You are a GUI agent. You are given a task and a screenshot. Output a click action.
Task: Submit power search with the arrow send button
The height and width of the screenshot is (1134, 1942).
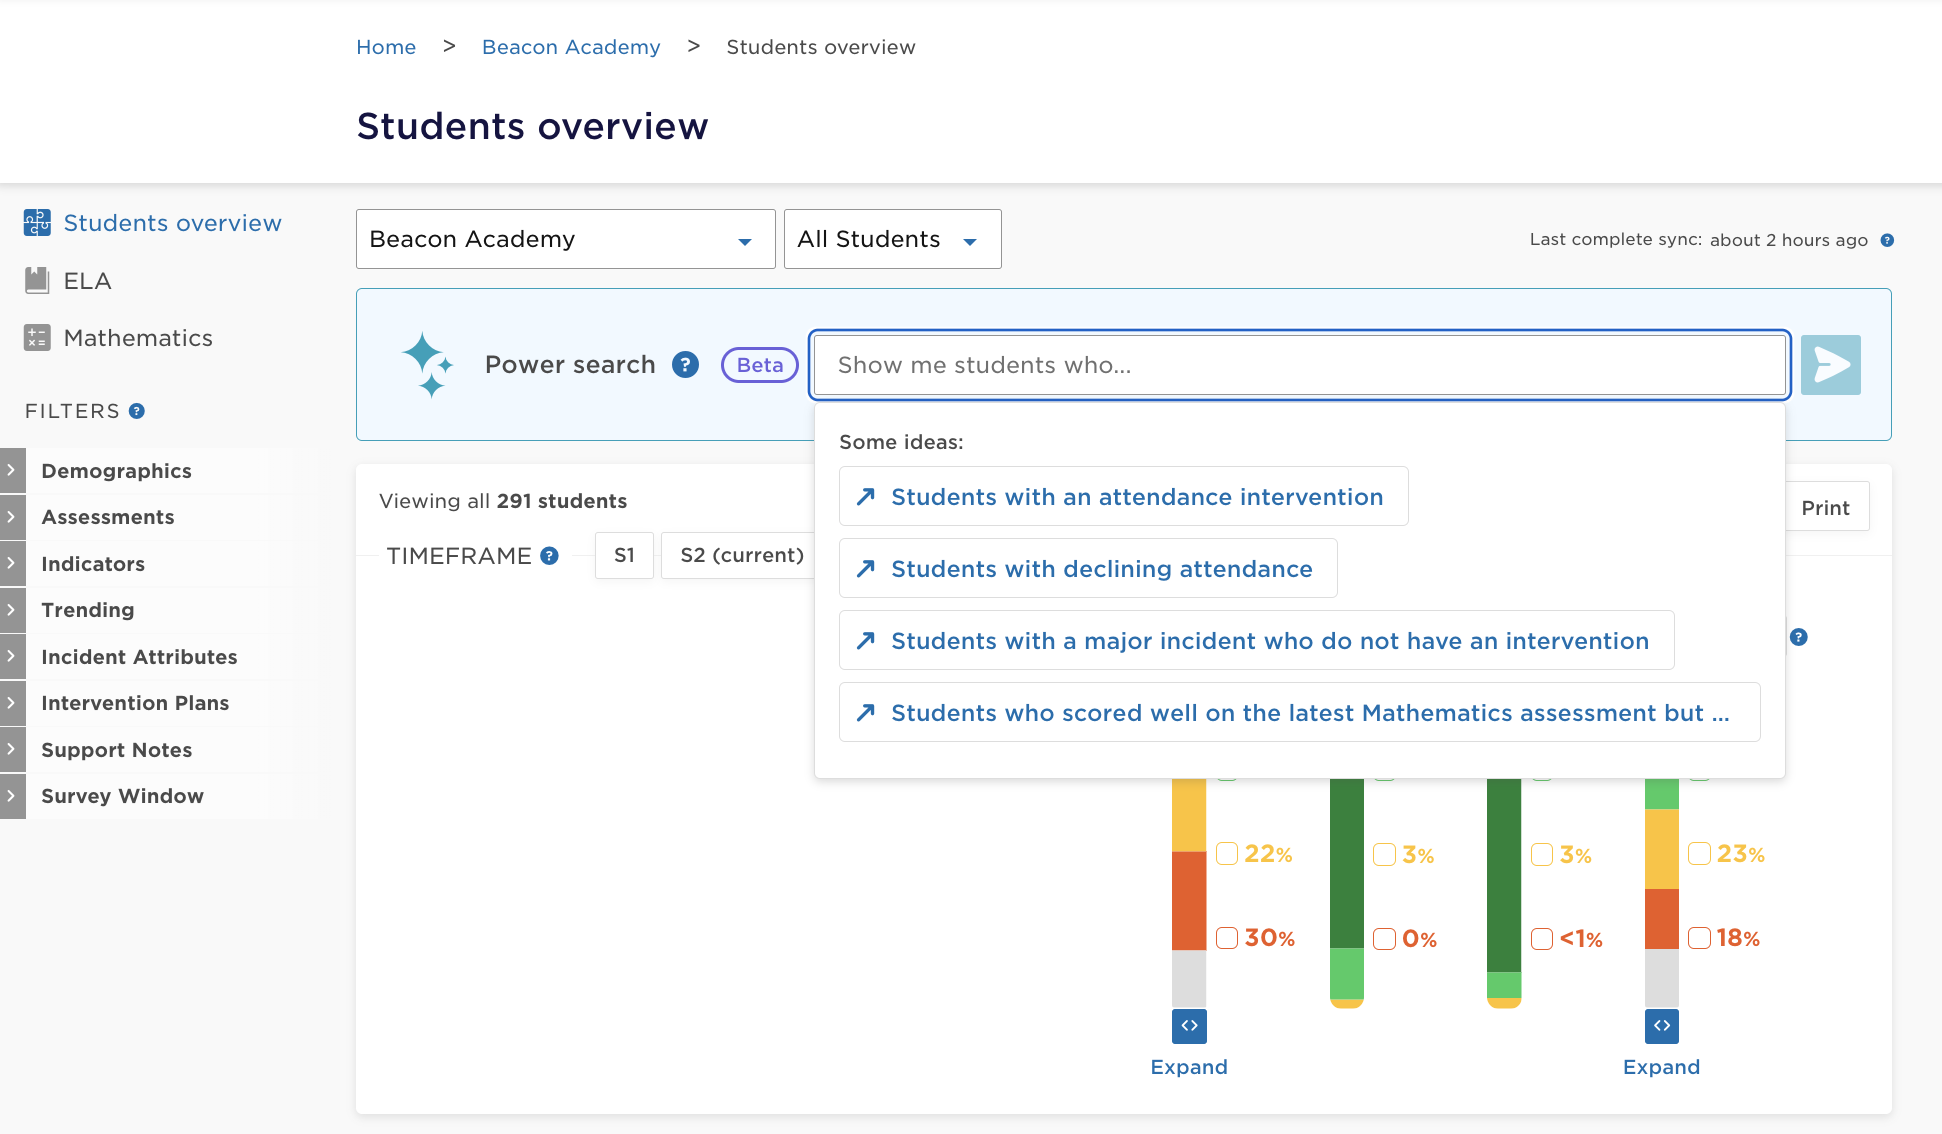point(1830,365)
